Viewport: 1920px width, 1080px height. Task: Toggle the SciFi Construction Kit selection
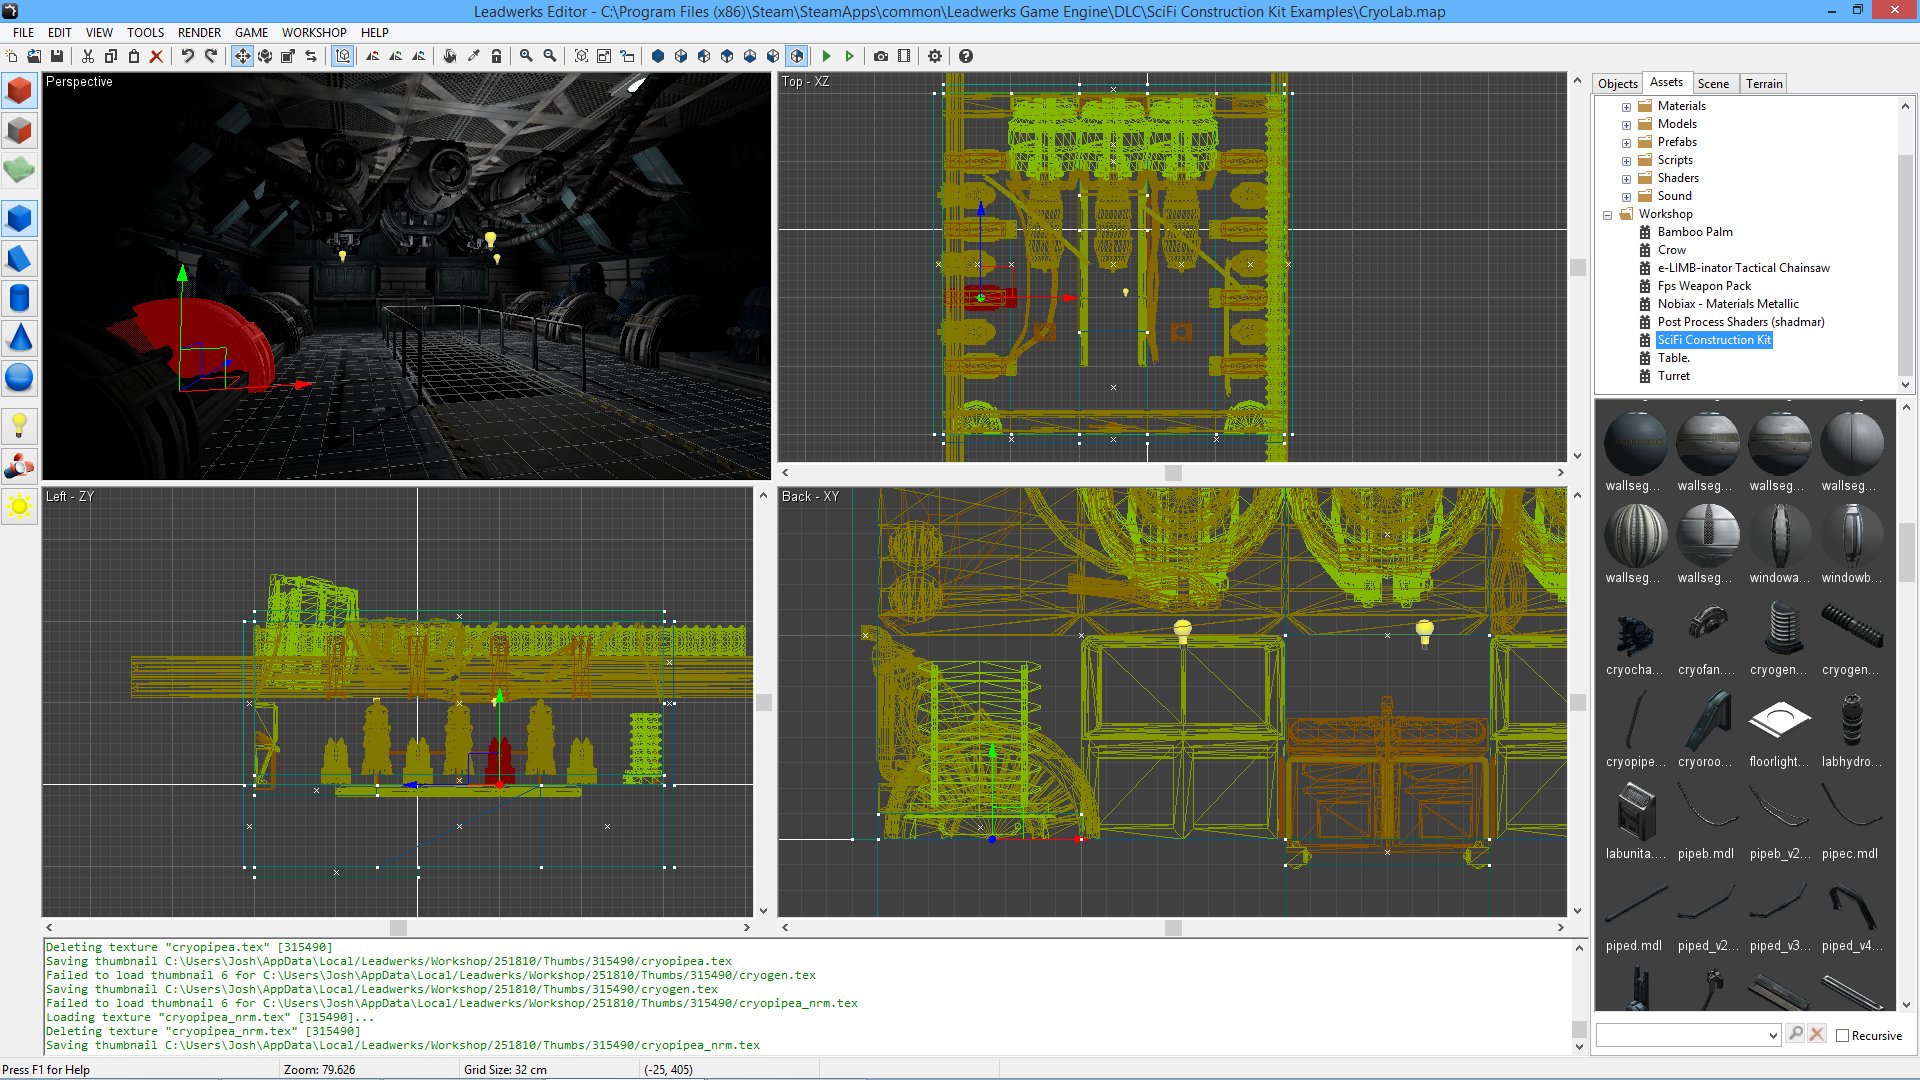(x=1714, y=339)
